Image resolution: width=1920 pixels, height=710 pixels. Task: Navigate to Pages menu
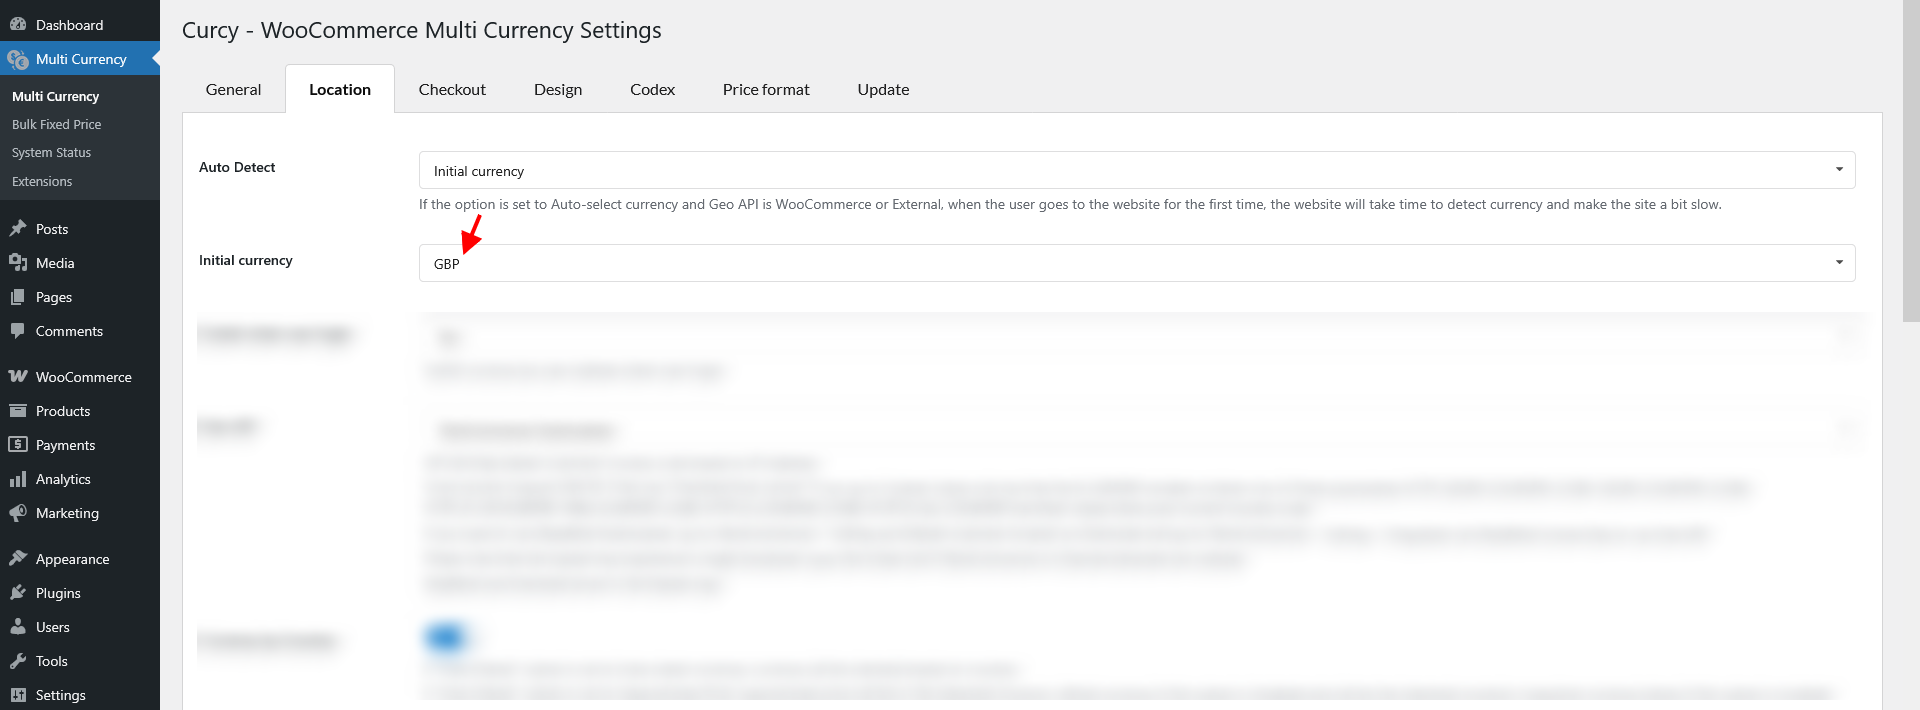pos(80,297)
